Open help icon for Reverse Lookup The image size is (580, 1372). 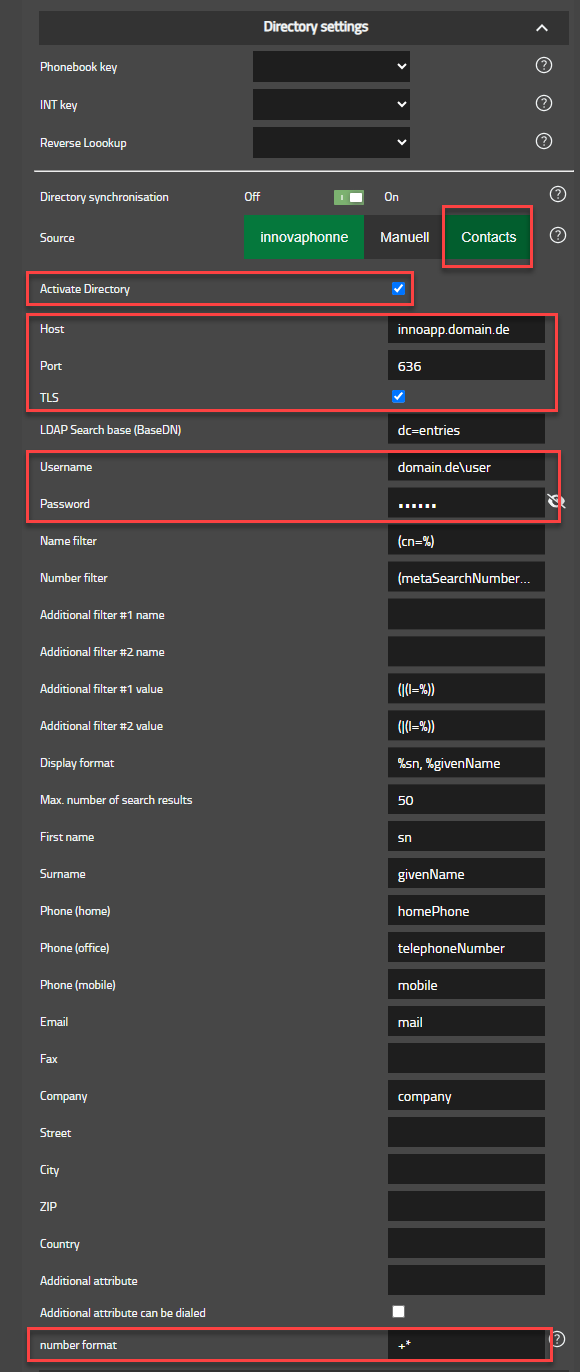(544, 141)
